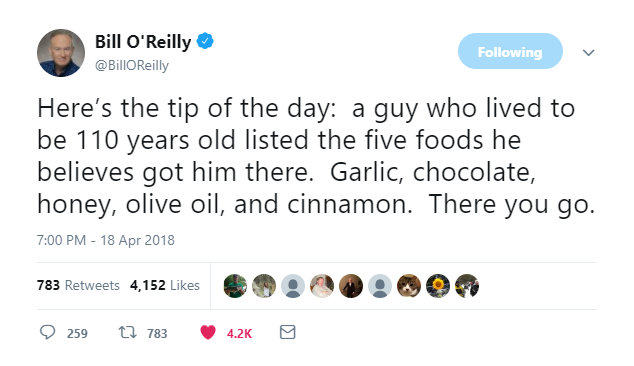Open Bill O'Reilly's profile picture

pos(61,53)
